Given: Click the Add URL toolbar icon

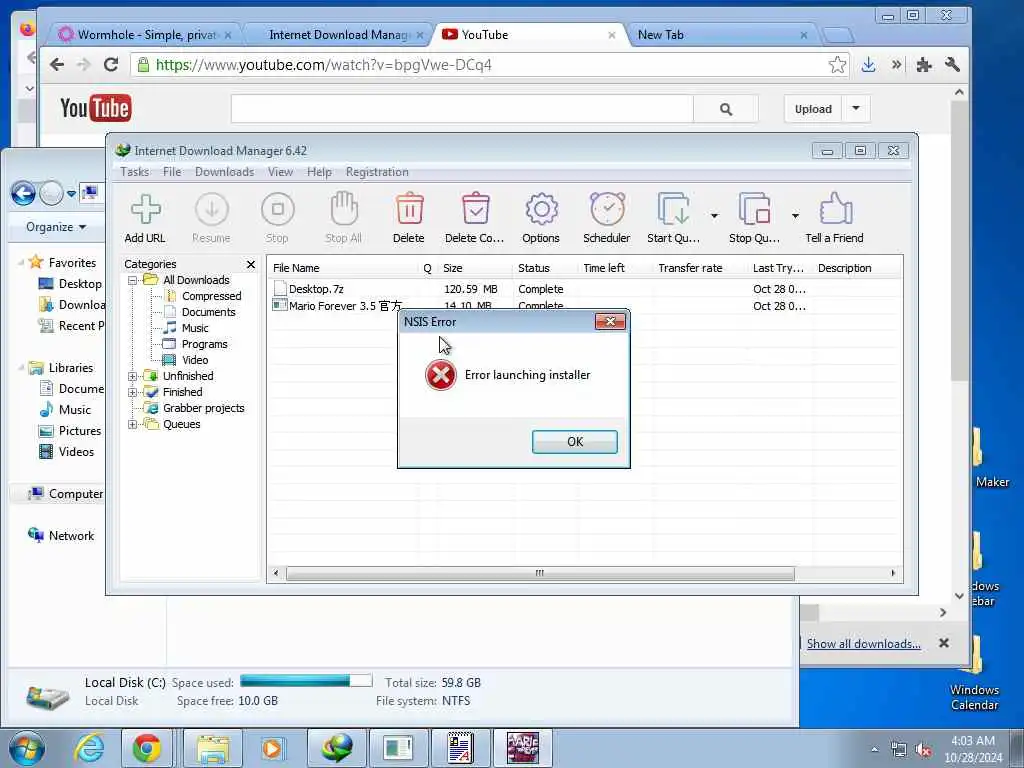Looking at the screenshot, I should pyautogui.click(x=146, y=210).
